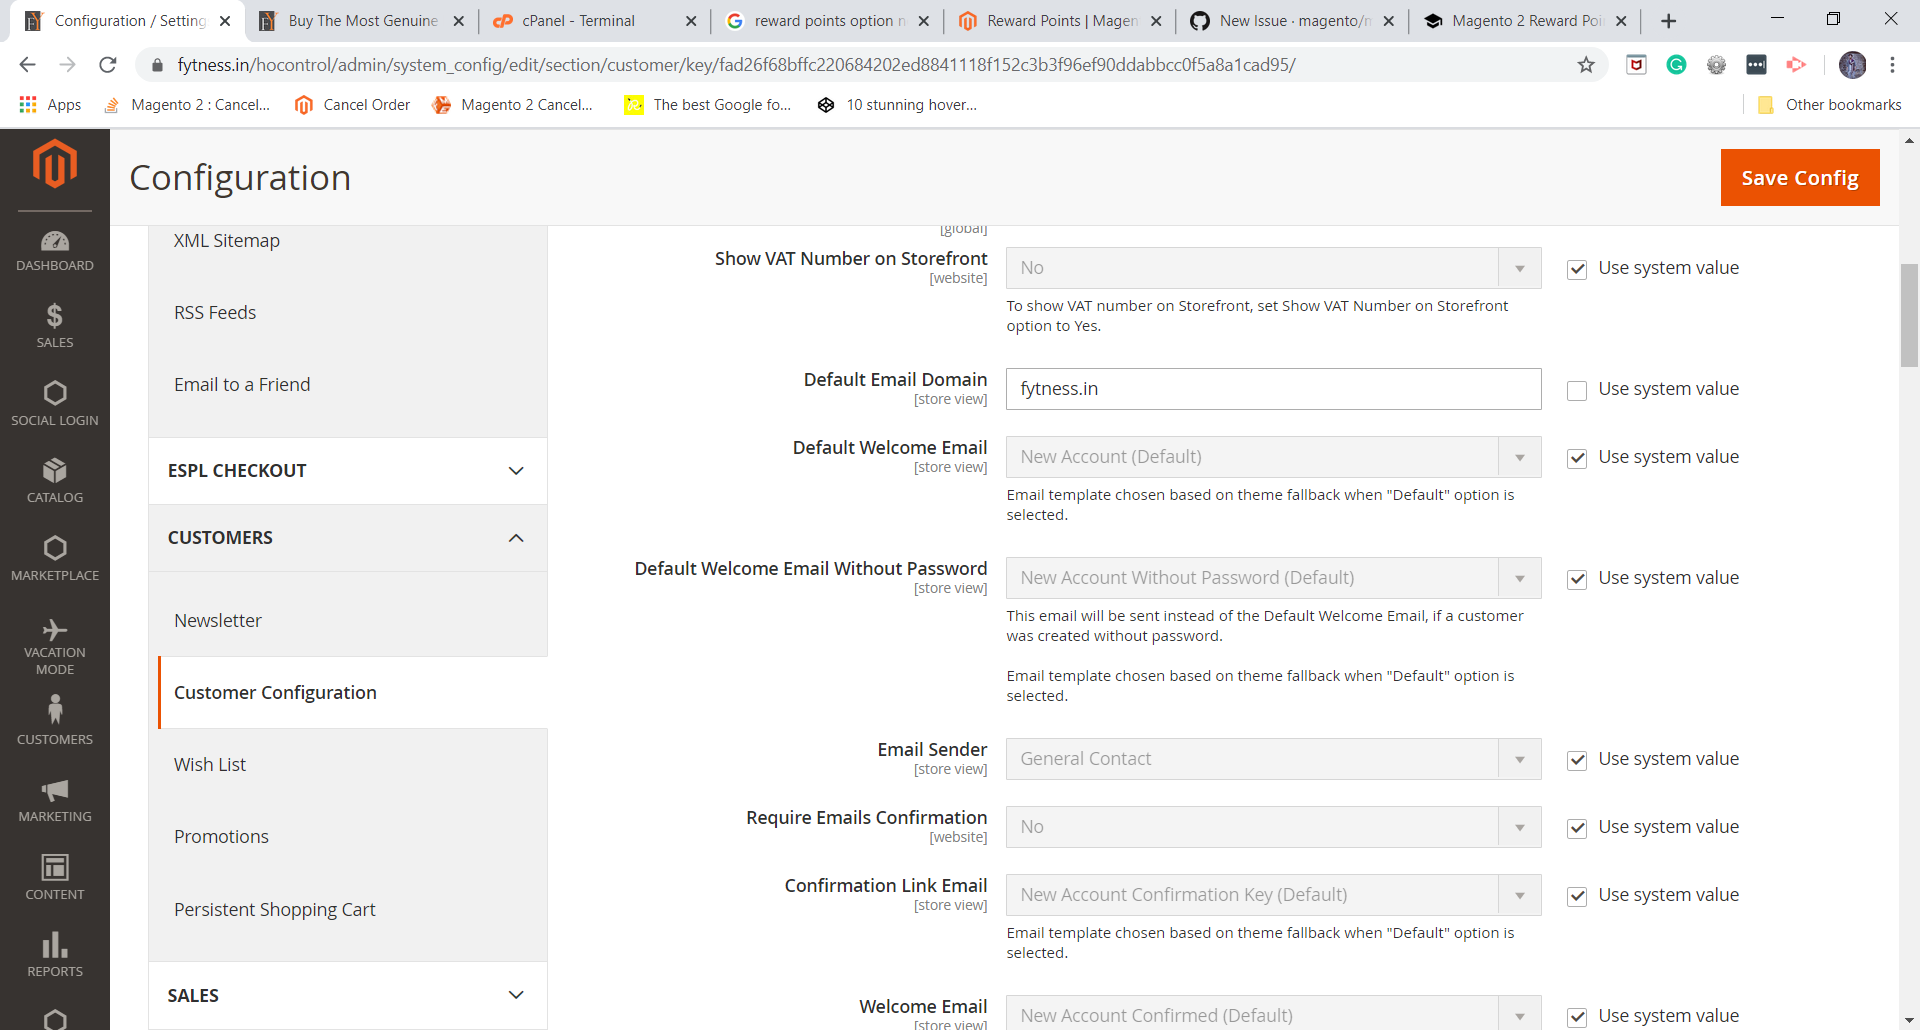This screenshot has width=1920, height=1030.
Task: Collapse the CUSTOMERS configuration section
Action: (x=345, y=538)
